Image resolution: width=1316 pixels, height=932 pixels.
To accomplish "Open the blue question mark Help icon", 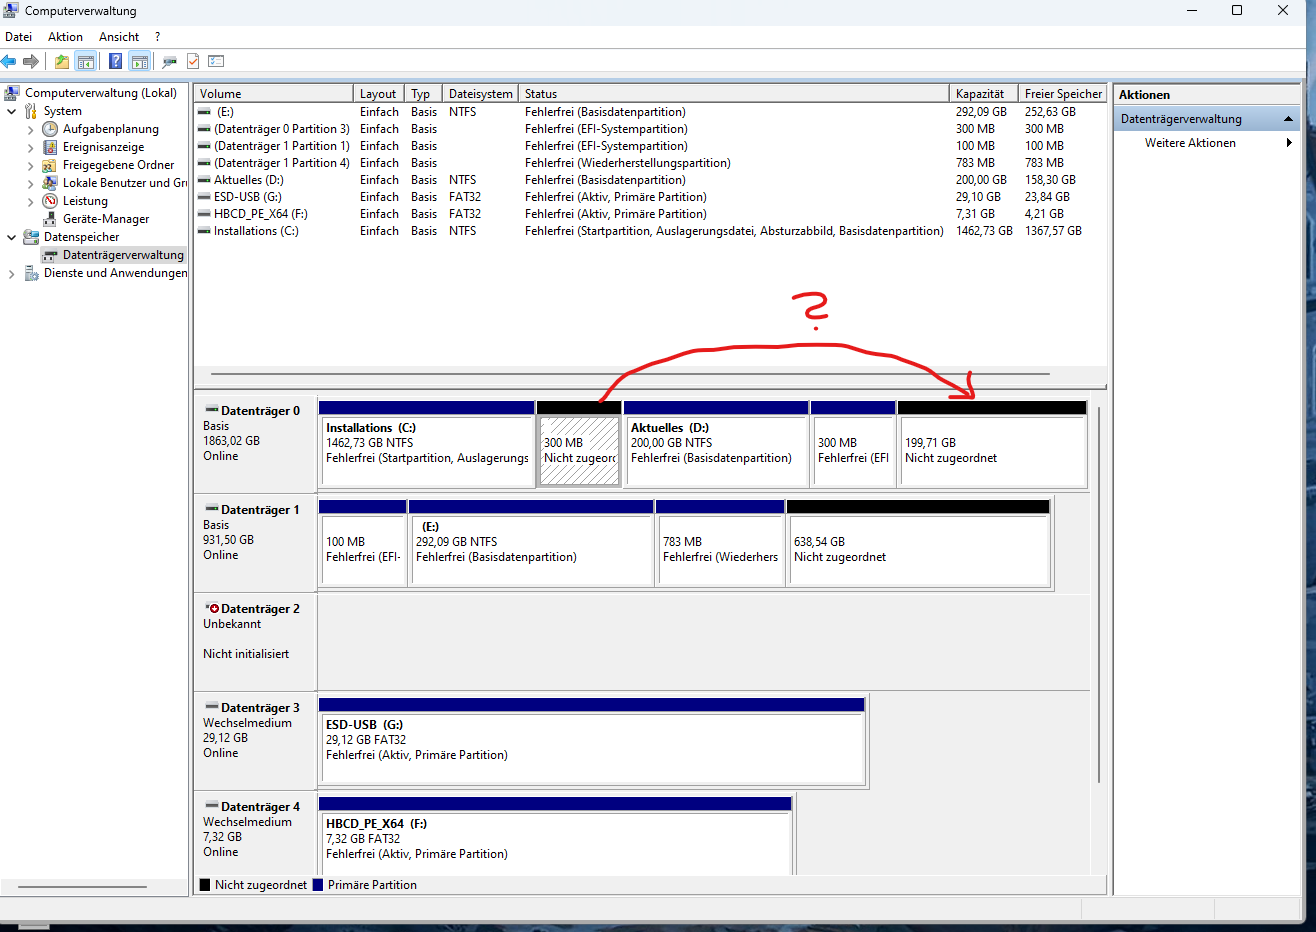I will [115, 61].
